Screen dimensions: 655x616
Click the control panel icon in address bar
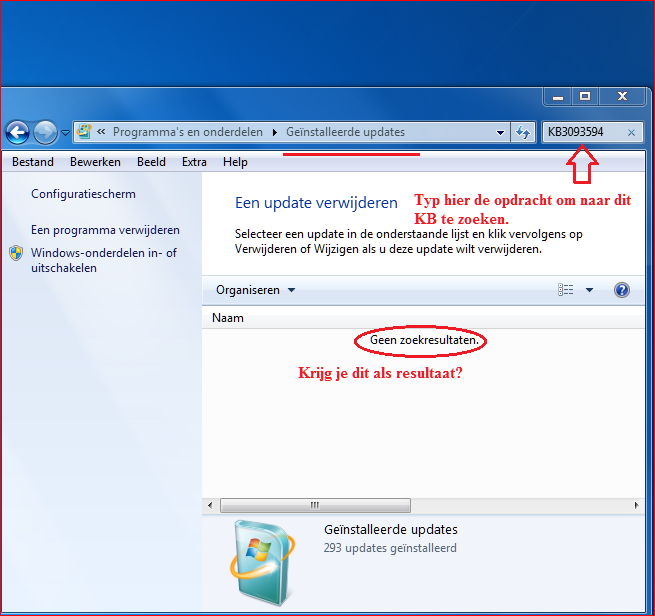tap(84, 132)
